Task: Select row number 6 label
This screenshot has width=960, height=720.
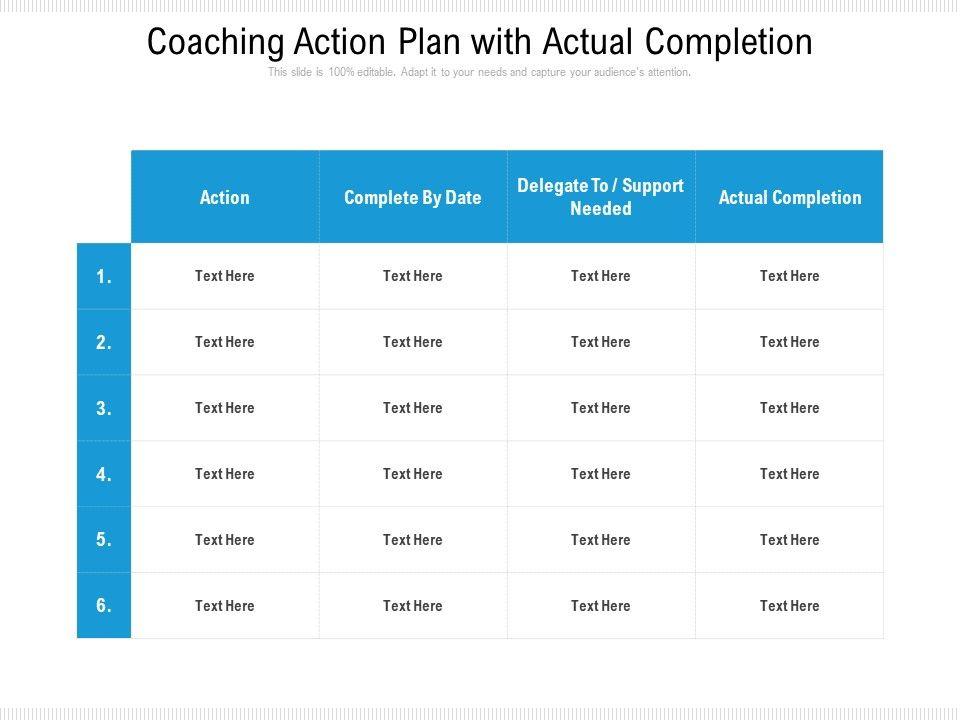Action: coord(104,606)
